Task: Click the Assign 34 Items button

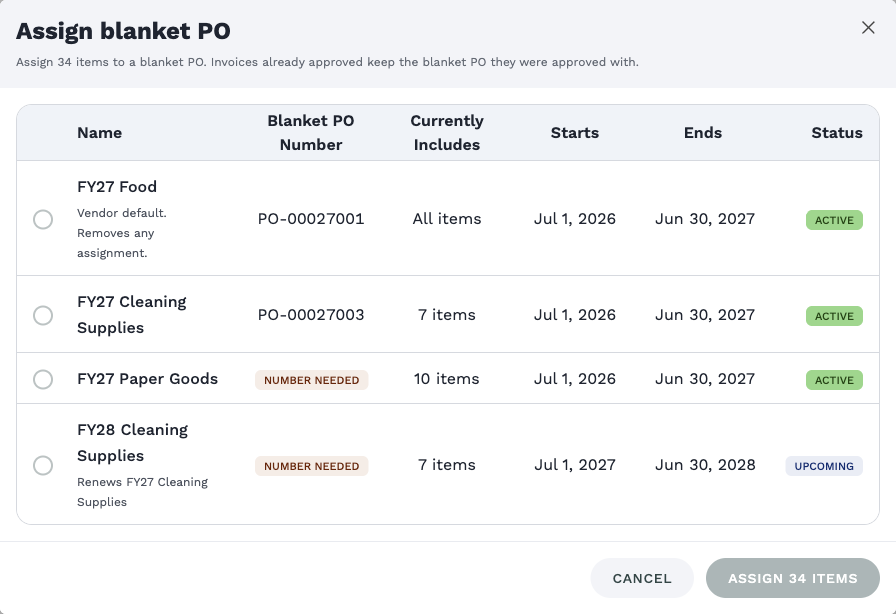Action: point(793,578)
